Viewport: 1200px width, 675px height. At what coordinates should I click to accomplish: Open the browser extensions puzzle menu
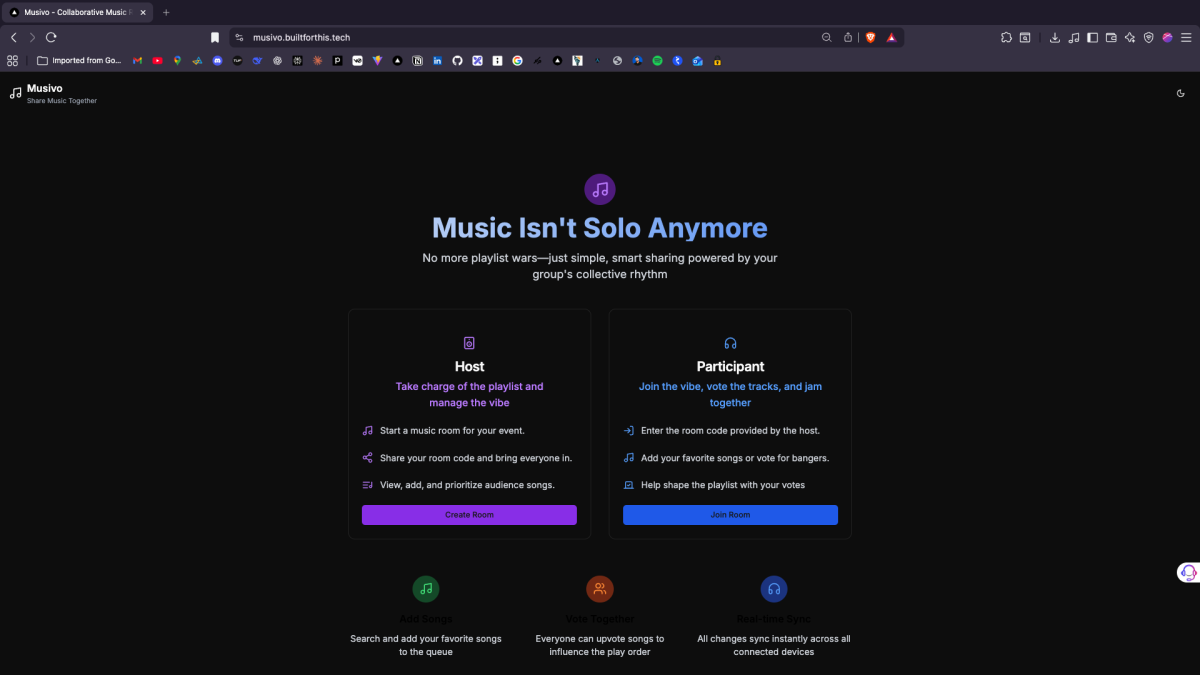click(1006, 37)
